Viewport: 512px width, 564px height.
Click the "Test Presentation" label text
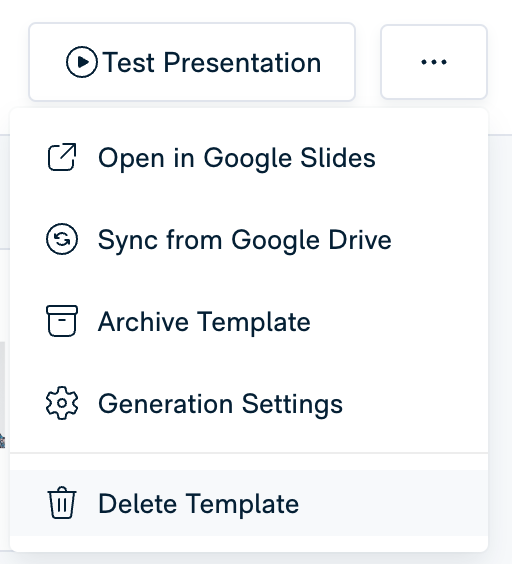click(x=212, y=63)
